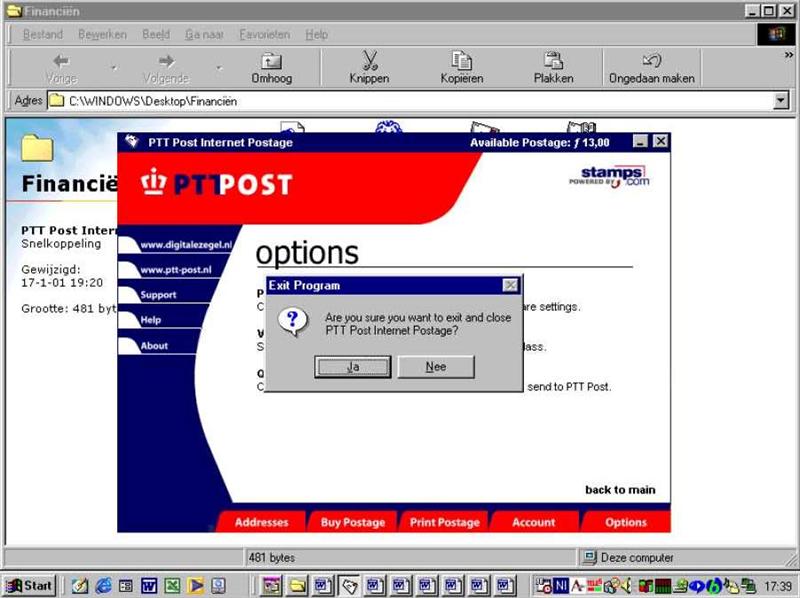
Task: Click the Windows logo throbber in Explorer
Action: coord(776,34)
